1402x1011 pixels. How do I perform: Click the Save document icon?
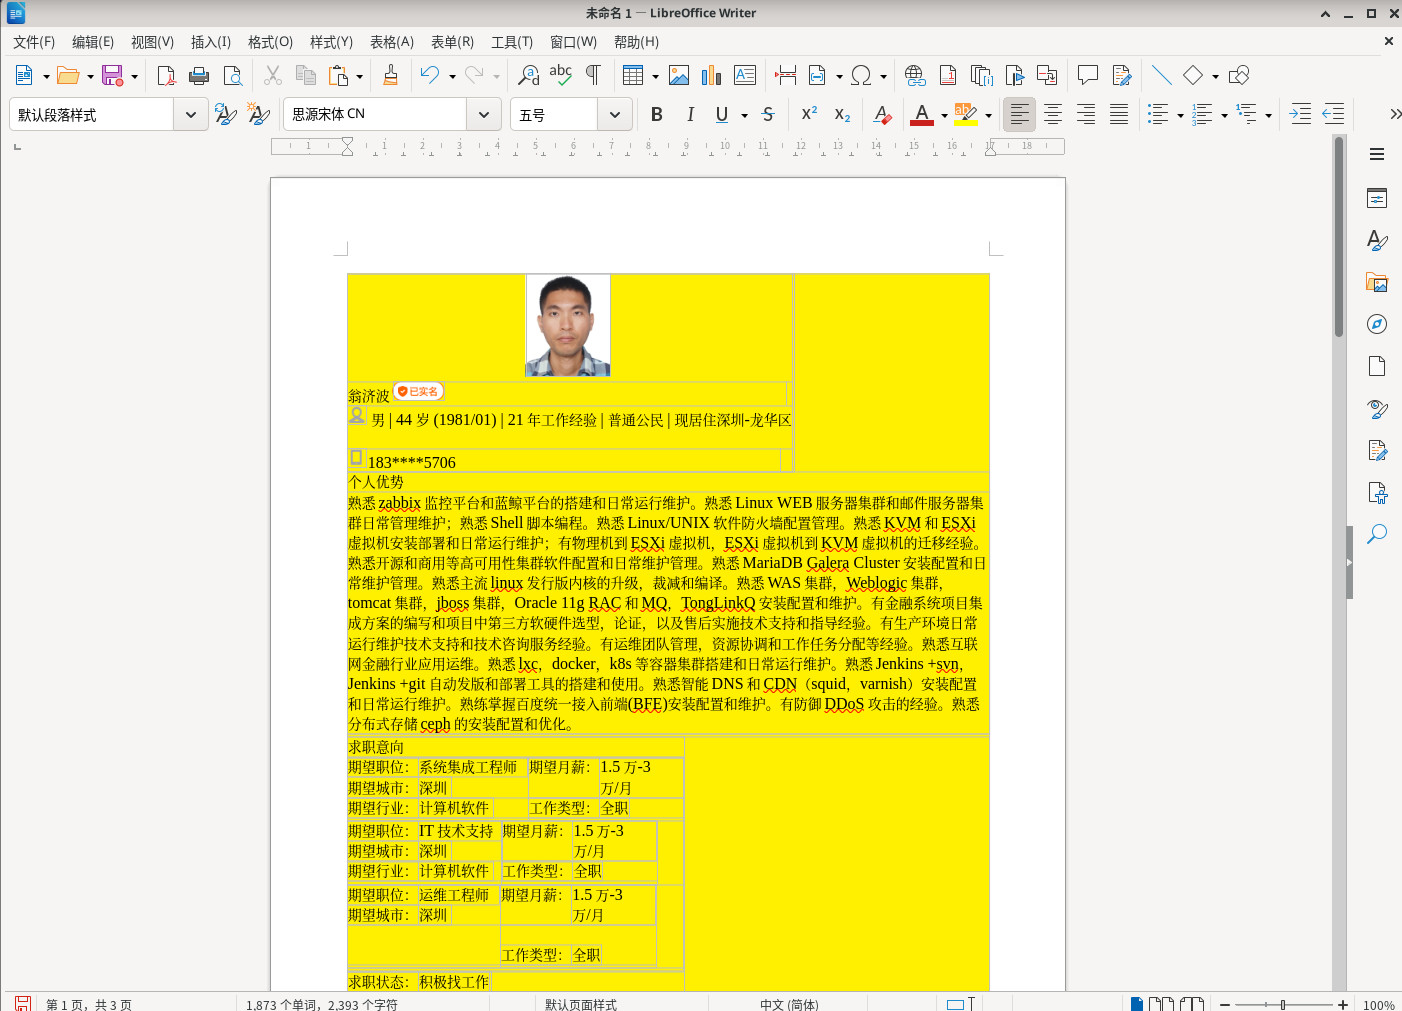(x=112, y=76)
